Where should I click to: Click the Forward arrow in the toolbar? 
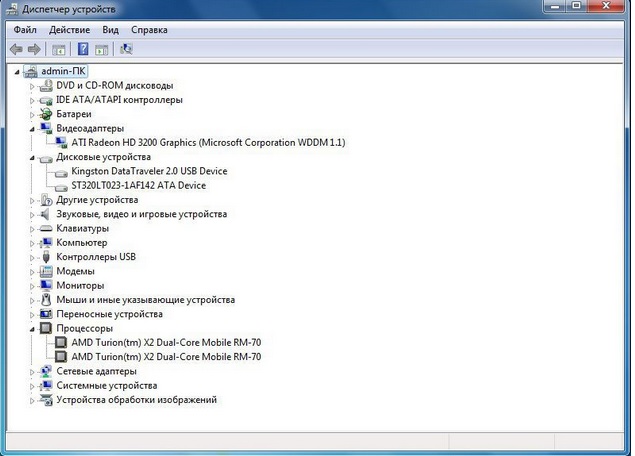(34, 48)
